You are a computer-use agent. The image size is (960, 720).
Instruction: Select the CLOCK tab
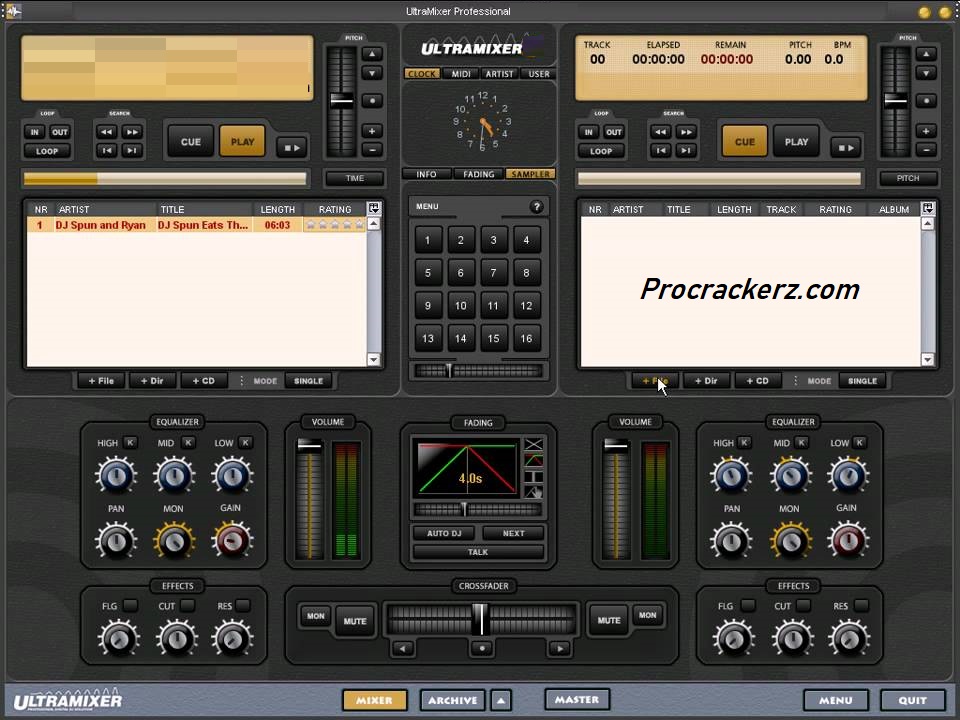421,73
